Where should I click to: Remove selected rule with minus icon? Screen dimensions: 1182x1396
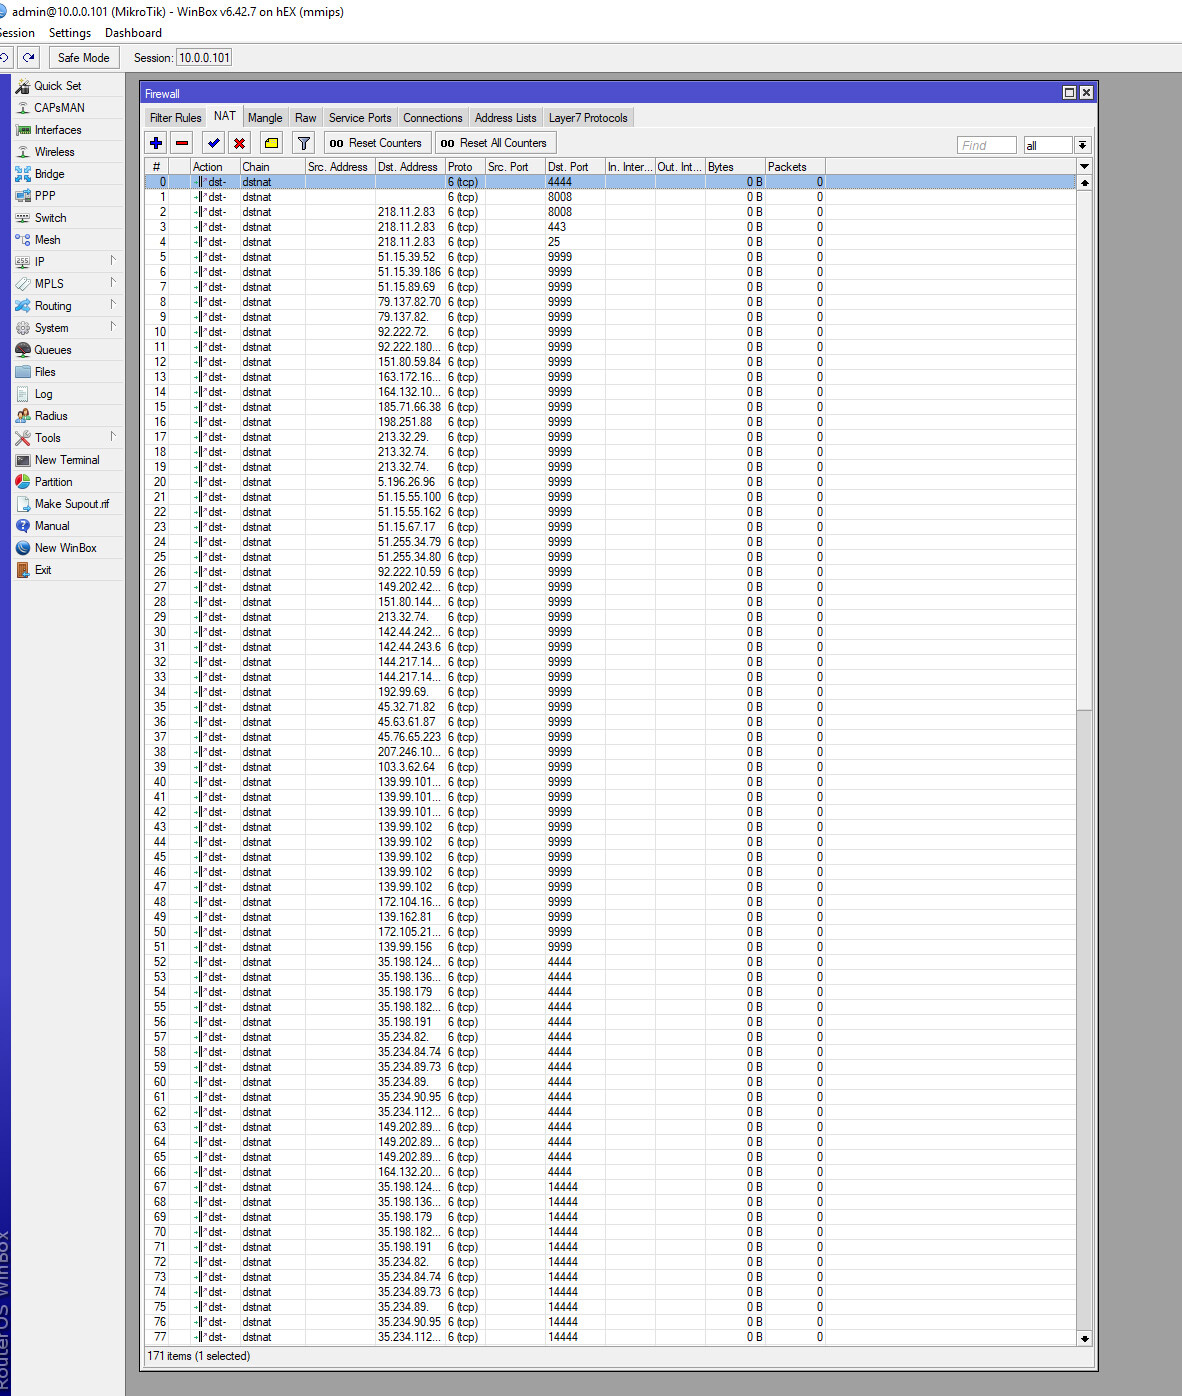(x=182, y=143)
